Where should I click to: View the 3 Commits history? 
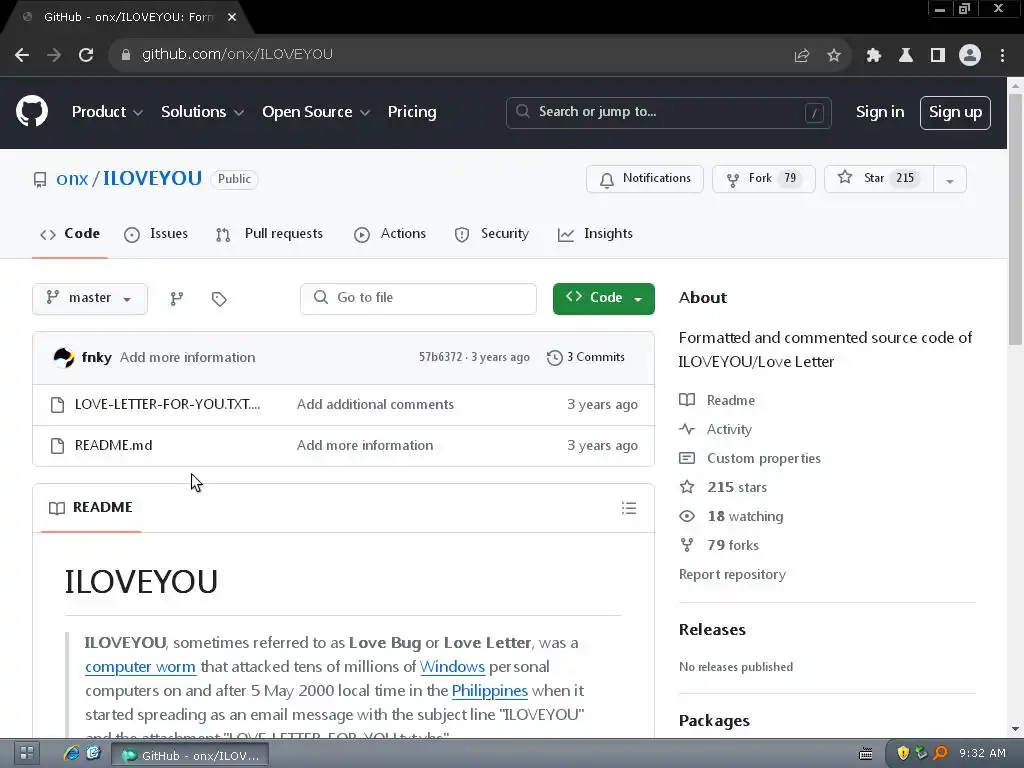point(586,357)
